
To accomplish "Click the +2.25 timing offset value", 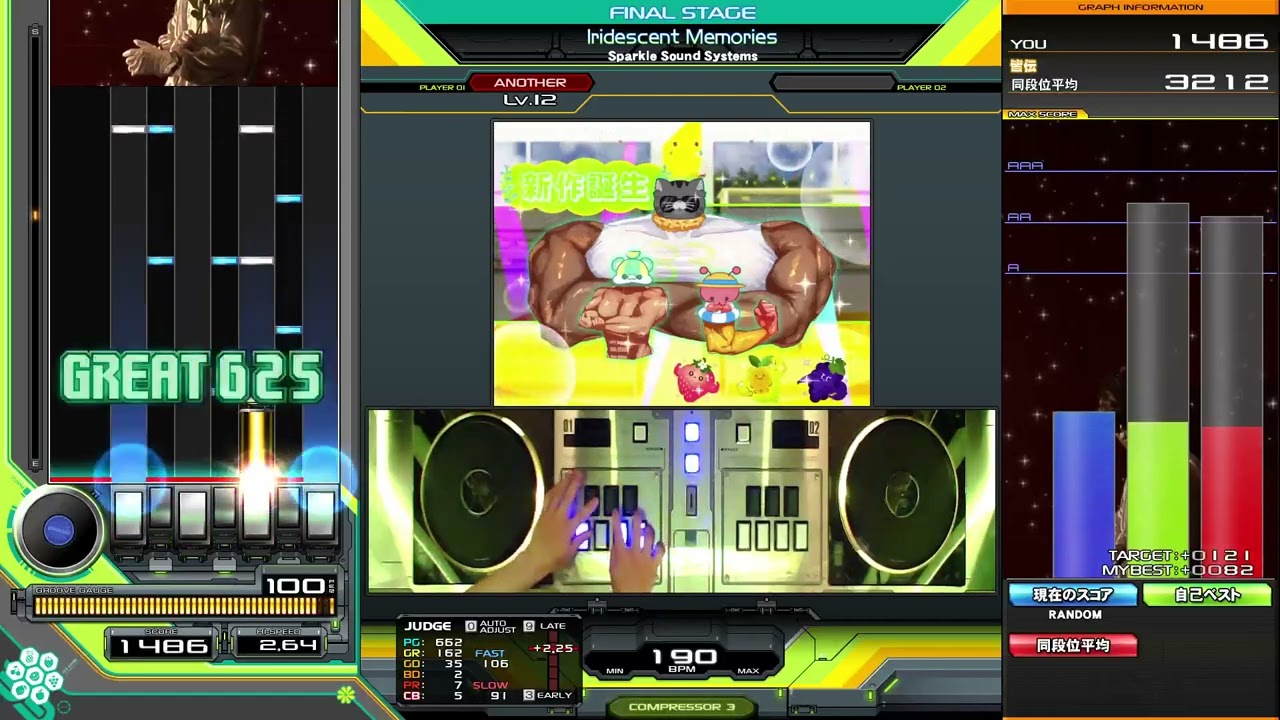I will click(x=553, y=648).
